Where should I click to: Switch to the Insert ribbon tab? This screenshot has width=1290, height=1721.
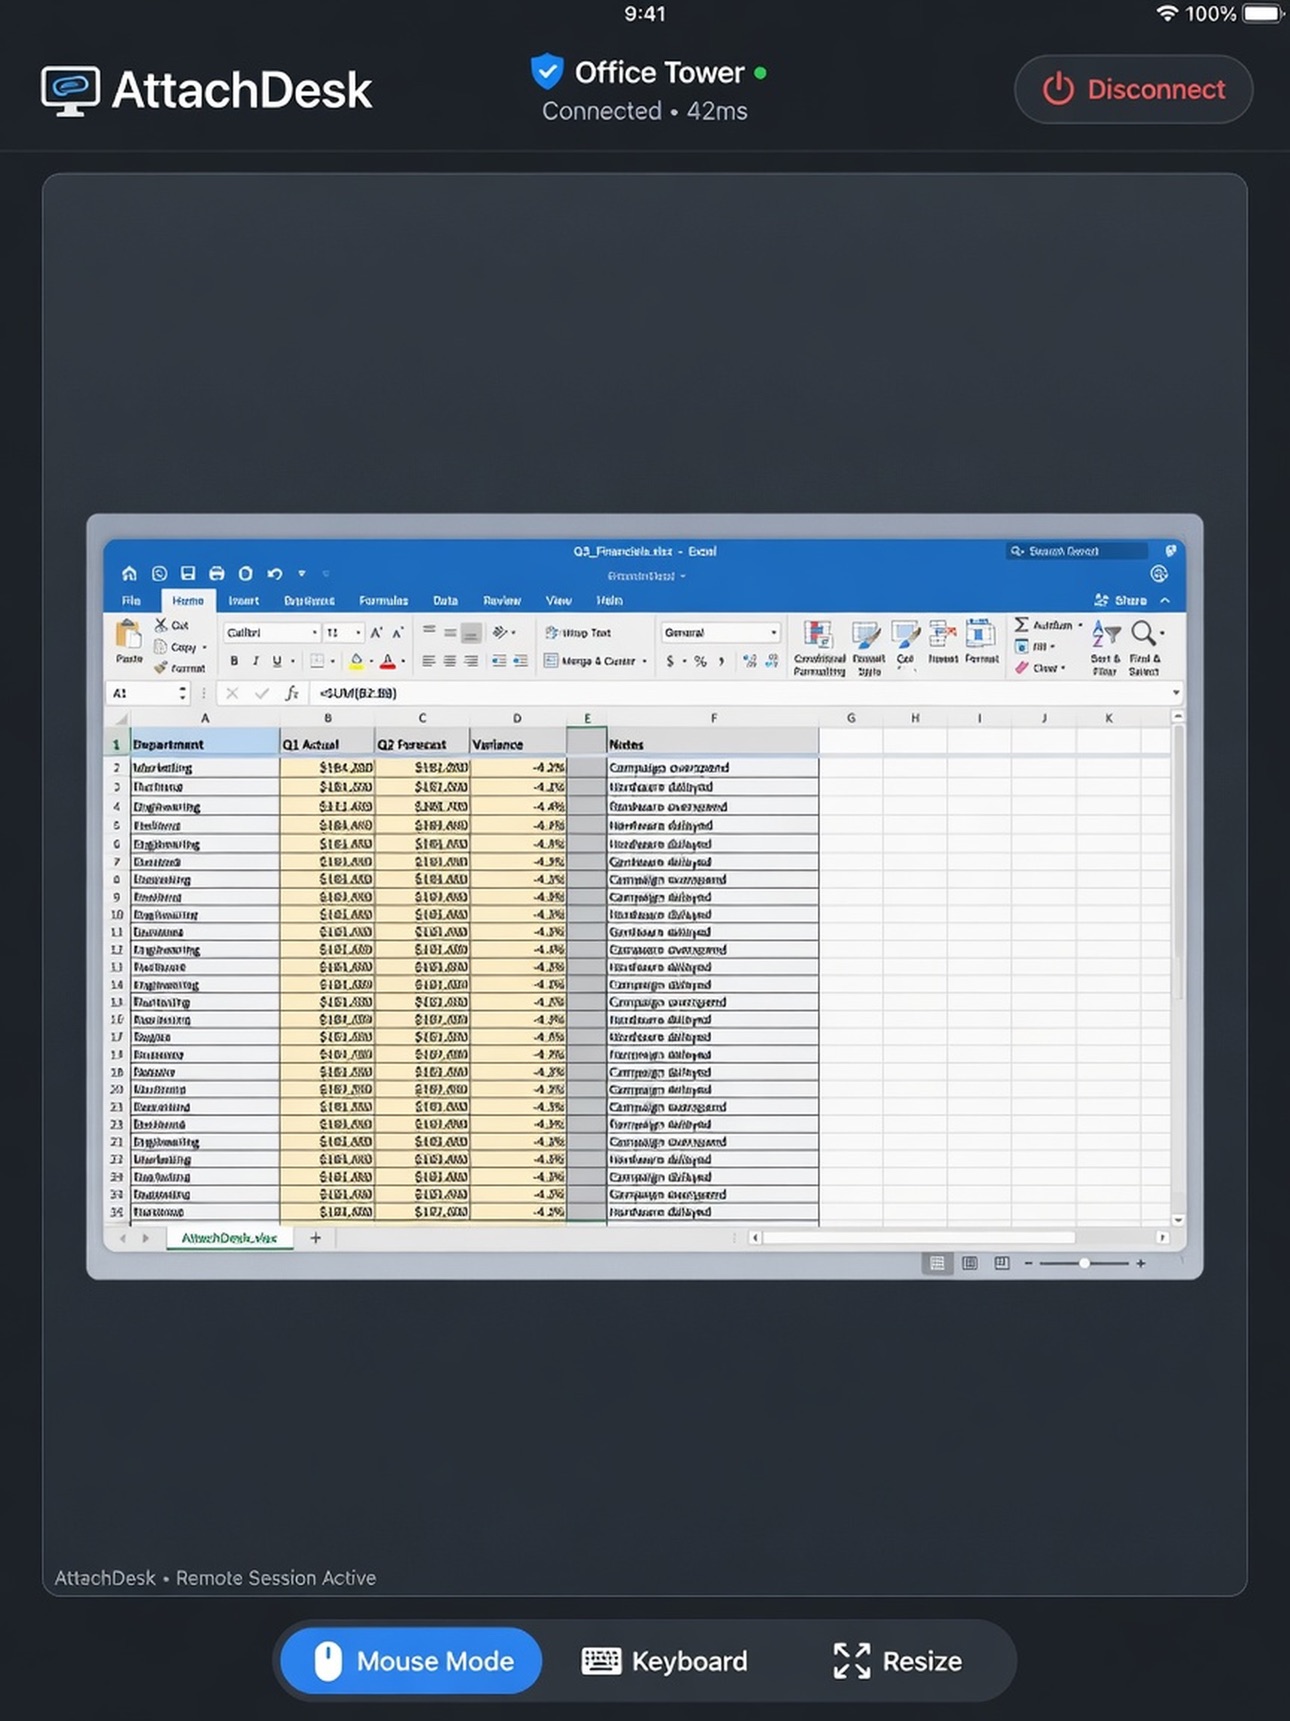[243, 600]
